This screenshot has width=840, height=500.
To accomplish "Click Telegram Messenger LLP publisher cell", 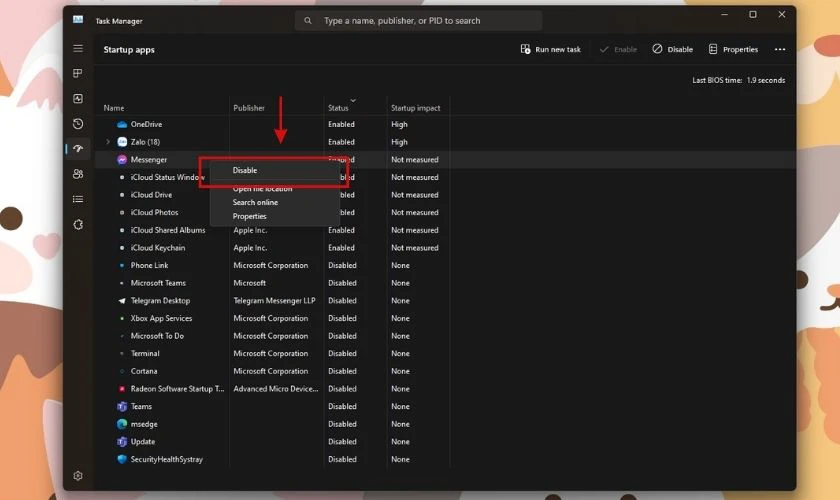I will tap(274, 301).
